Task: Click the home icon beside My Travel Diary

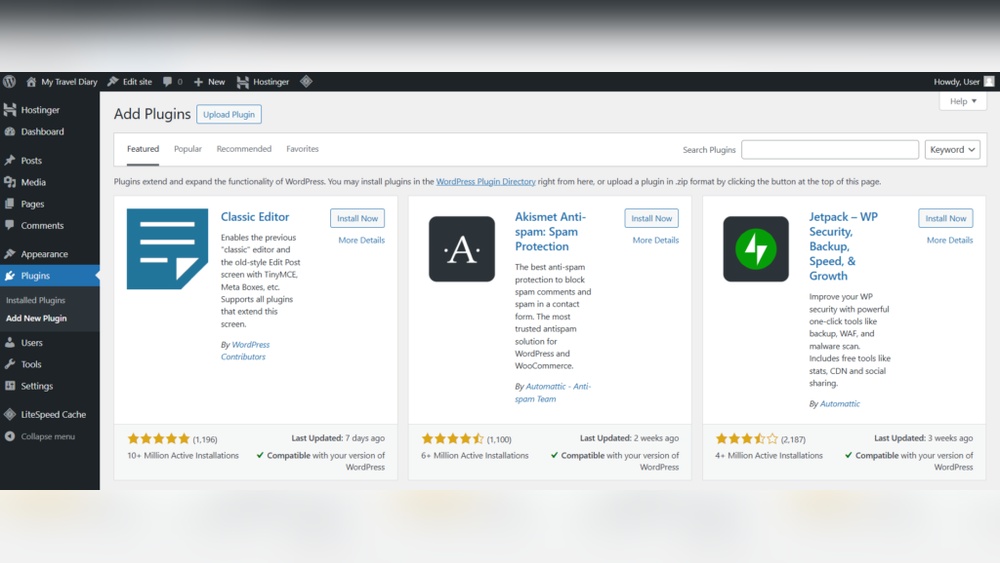Action: pos(31,82)
